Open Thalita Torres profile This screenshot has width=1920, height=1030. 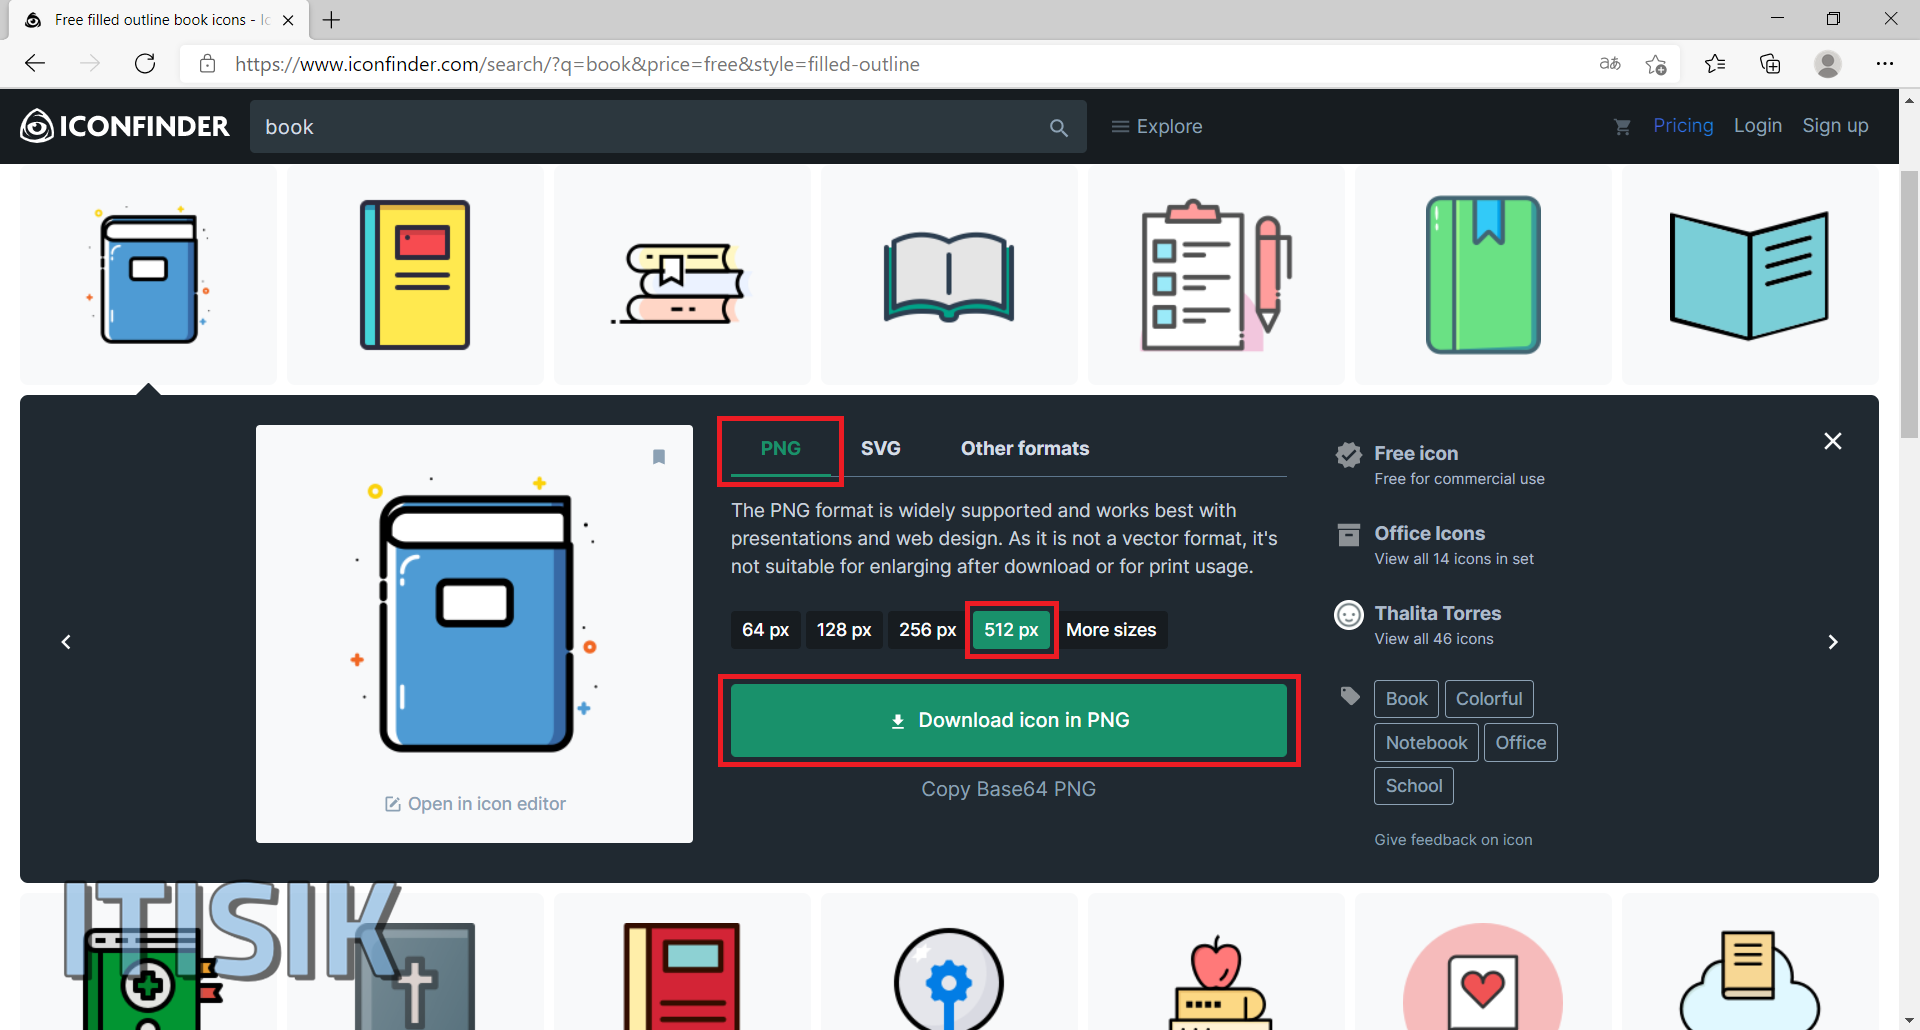(x=1437, y=613)
